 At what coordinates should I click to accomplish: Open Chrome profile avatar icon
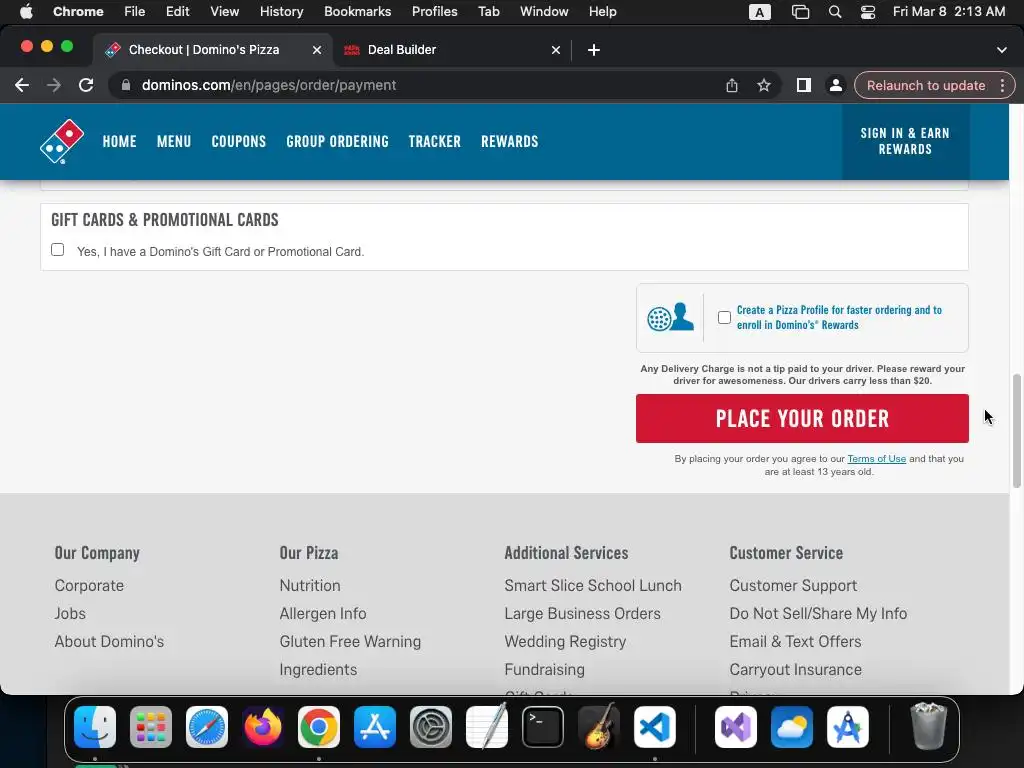tap(835, 86)
